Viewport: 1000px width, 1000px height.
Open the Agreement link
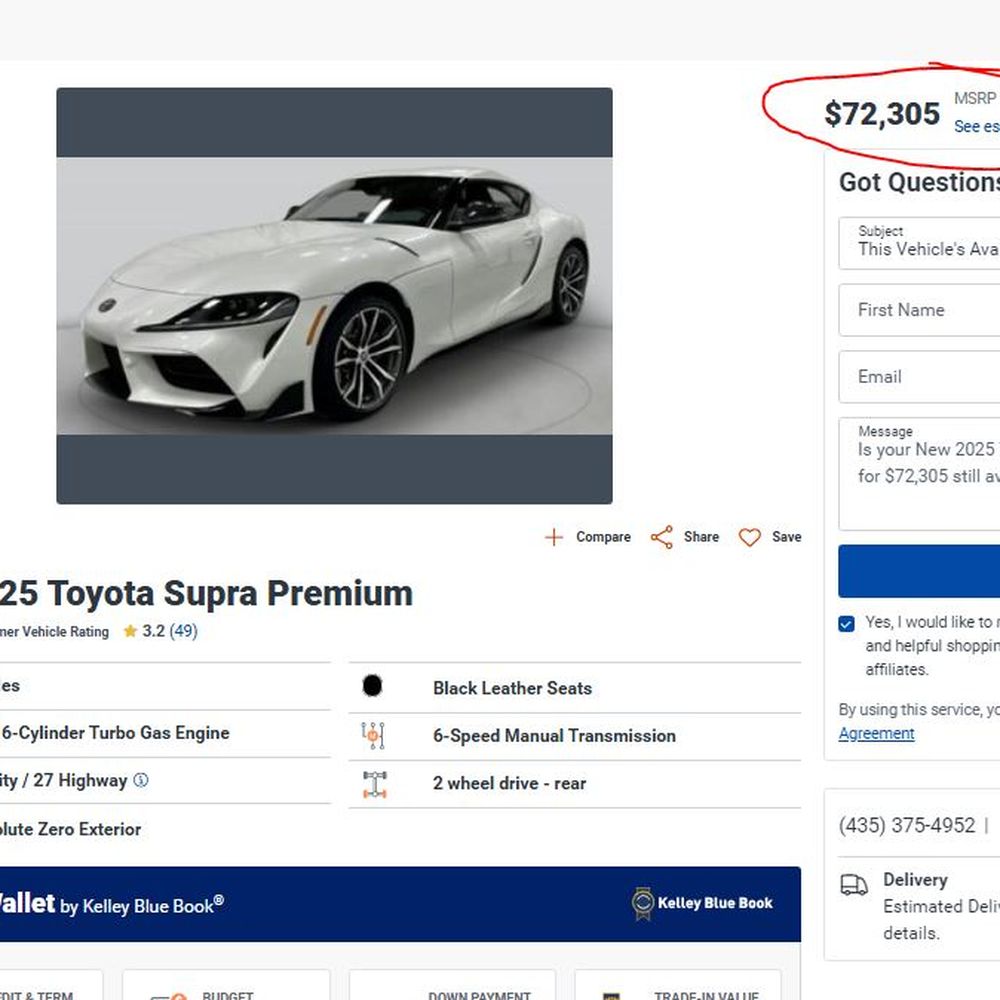876,733
